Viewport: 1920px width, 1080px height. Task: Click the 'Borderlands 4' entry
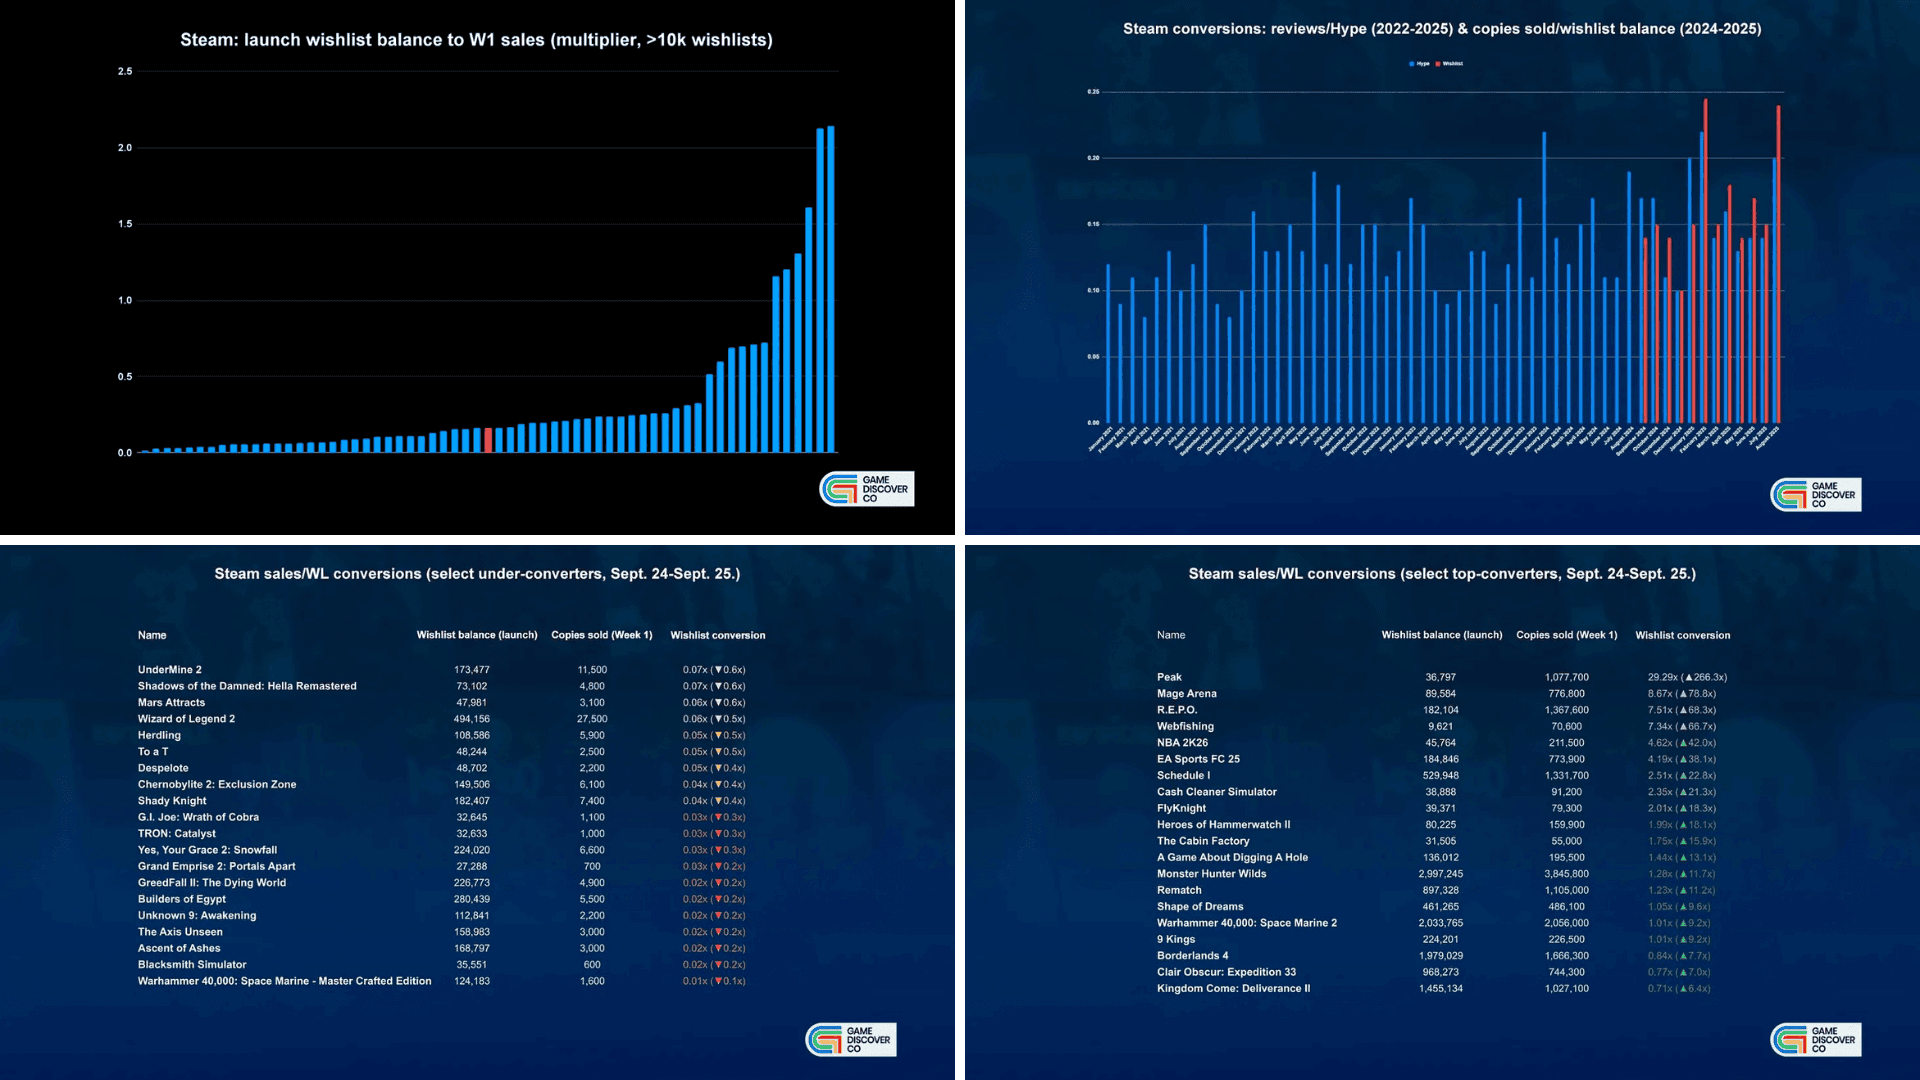click(1192, 956)
